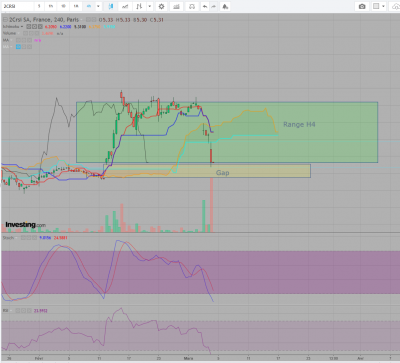Remove the Ichimoku indicator
This screenshot has height=363, width=400.
coord(40,27)
